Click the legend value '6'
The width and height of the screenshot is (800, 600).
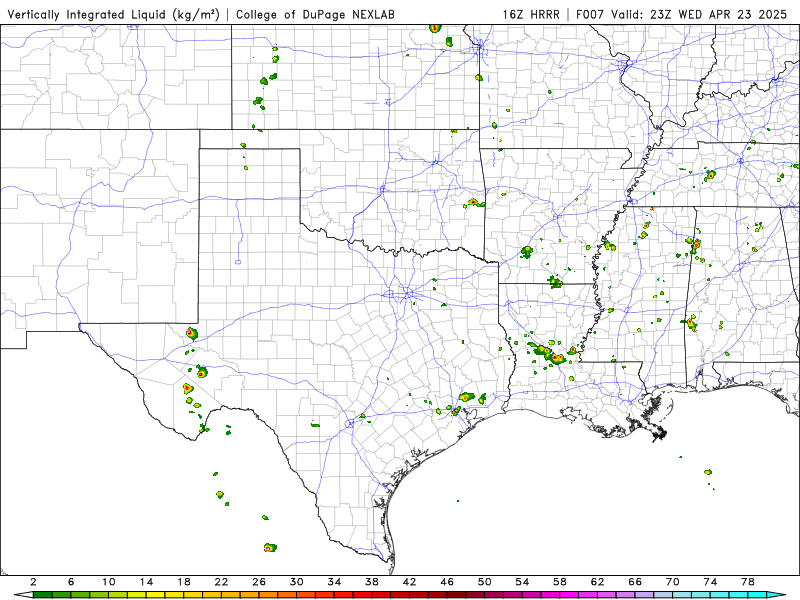pyautogui.click(x=71, y=582)
